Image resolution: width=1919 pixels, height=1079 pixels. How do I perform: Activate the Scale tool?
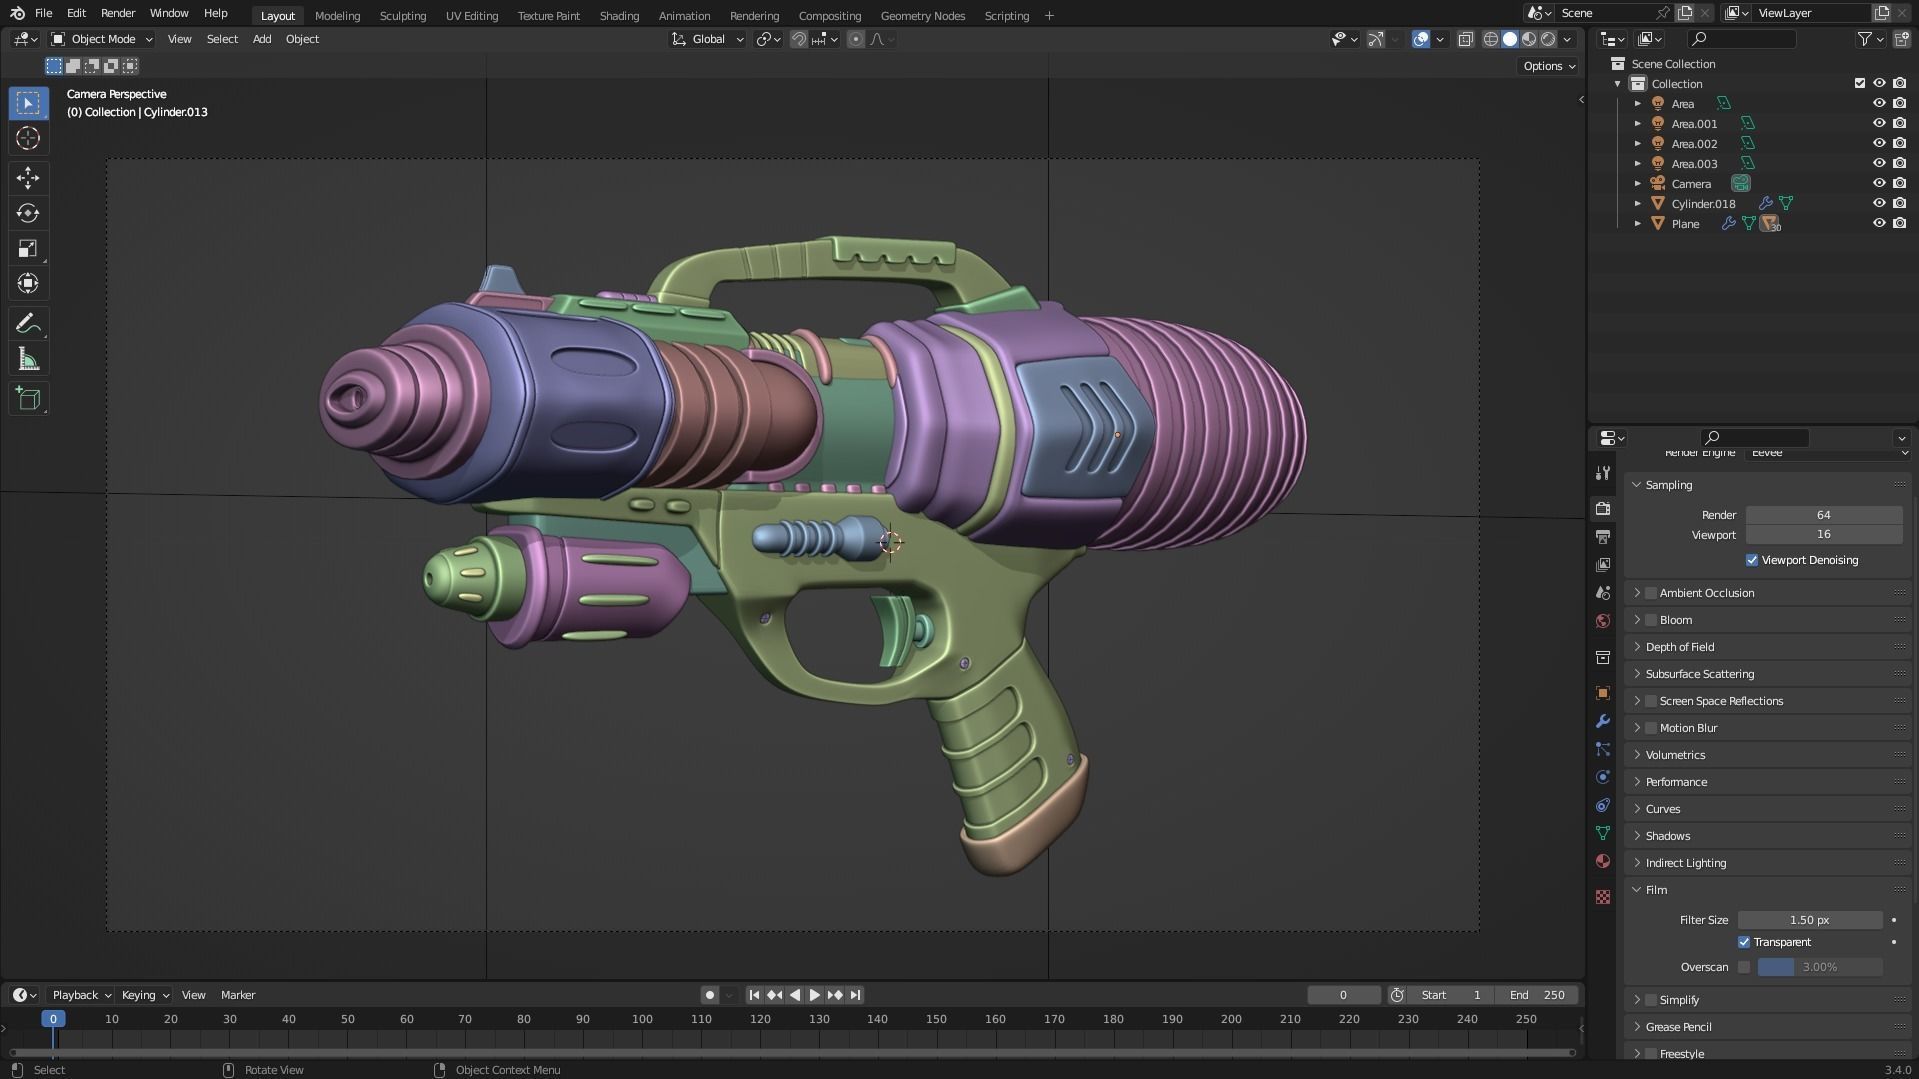coord(28,248)
